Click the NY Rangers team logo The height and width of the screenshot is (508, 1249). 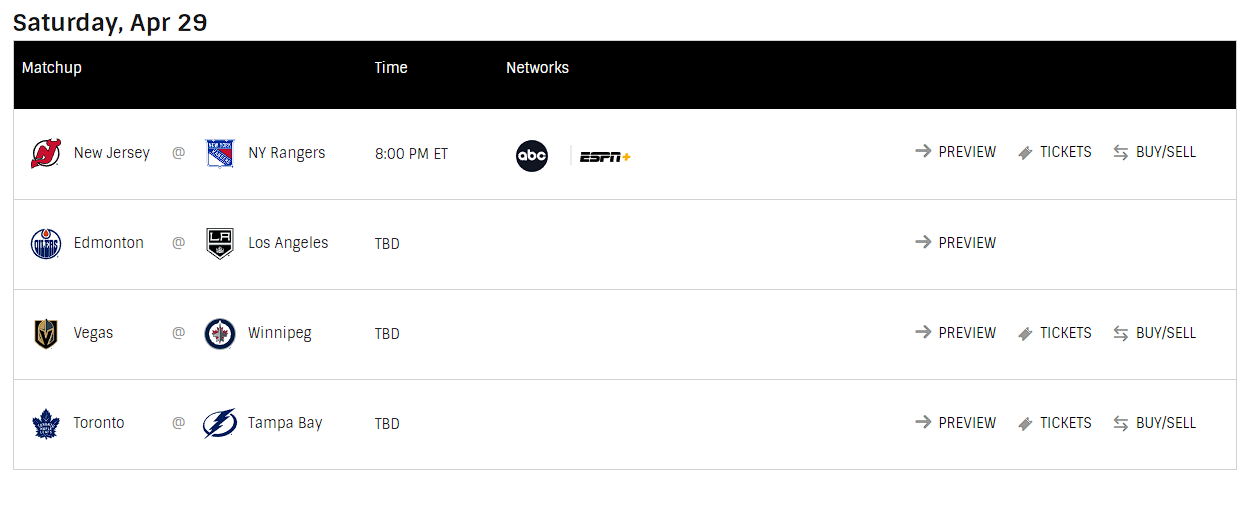coord(220,153)
